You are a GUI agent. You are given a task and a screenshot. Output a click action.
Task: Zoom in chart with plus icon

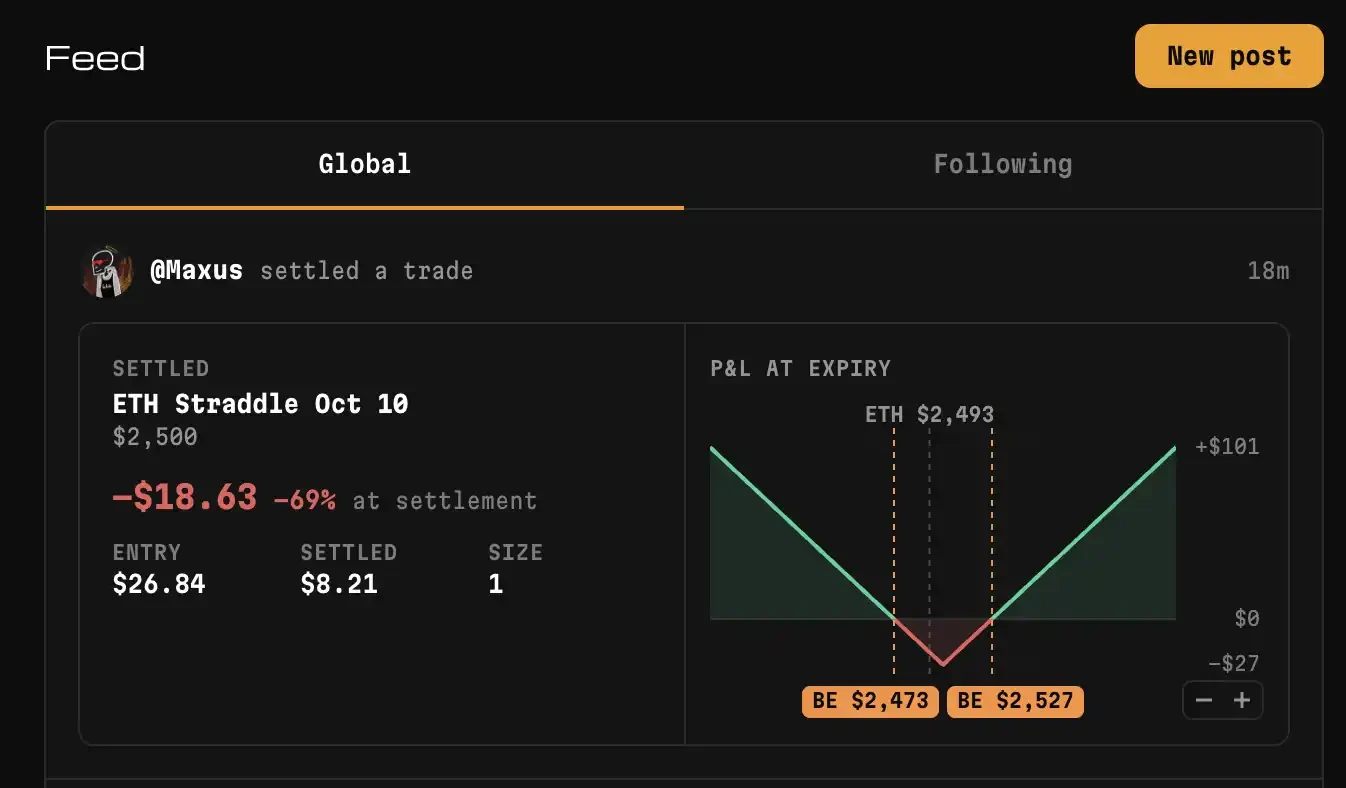[1242, 700]
